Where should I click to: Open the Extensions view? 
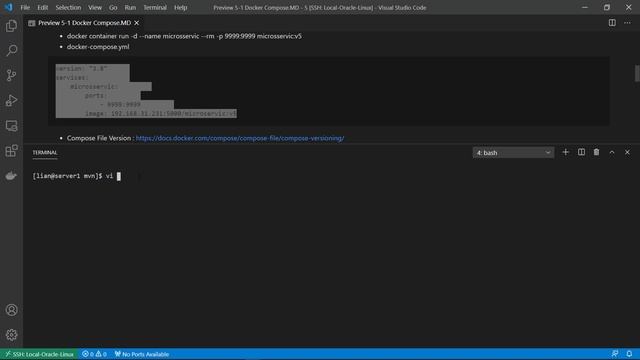[11, 151]
